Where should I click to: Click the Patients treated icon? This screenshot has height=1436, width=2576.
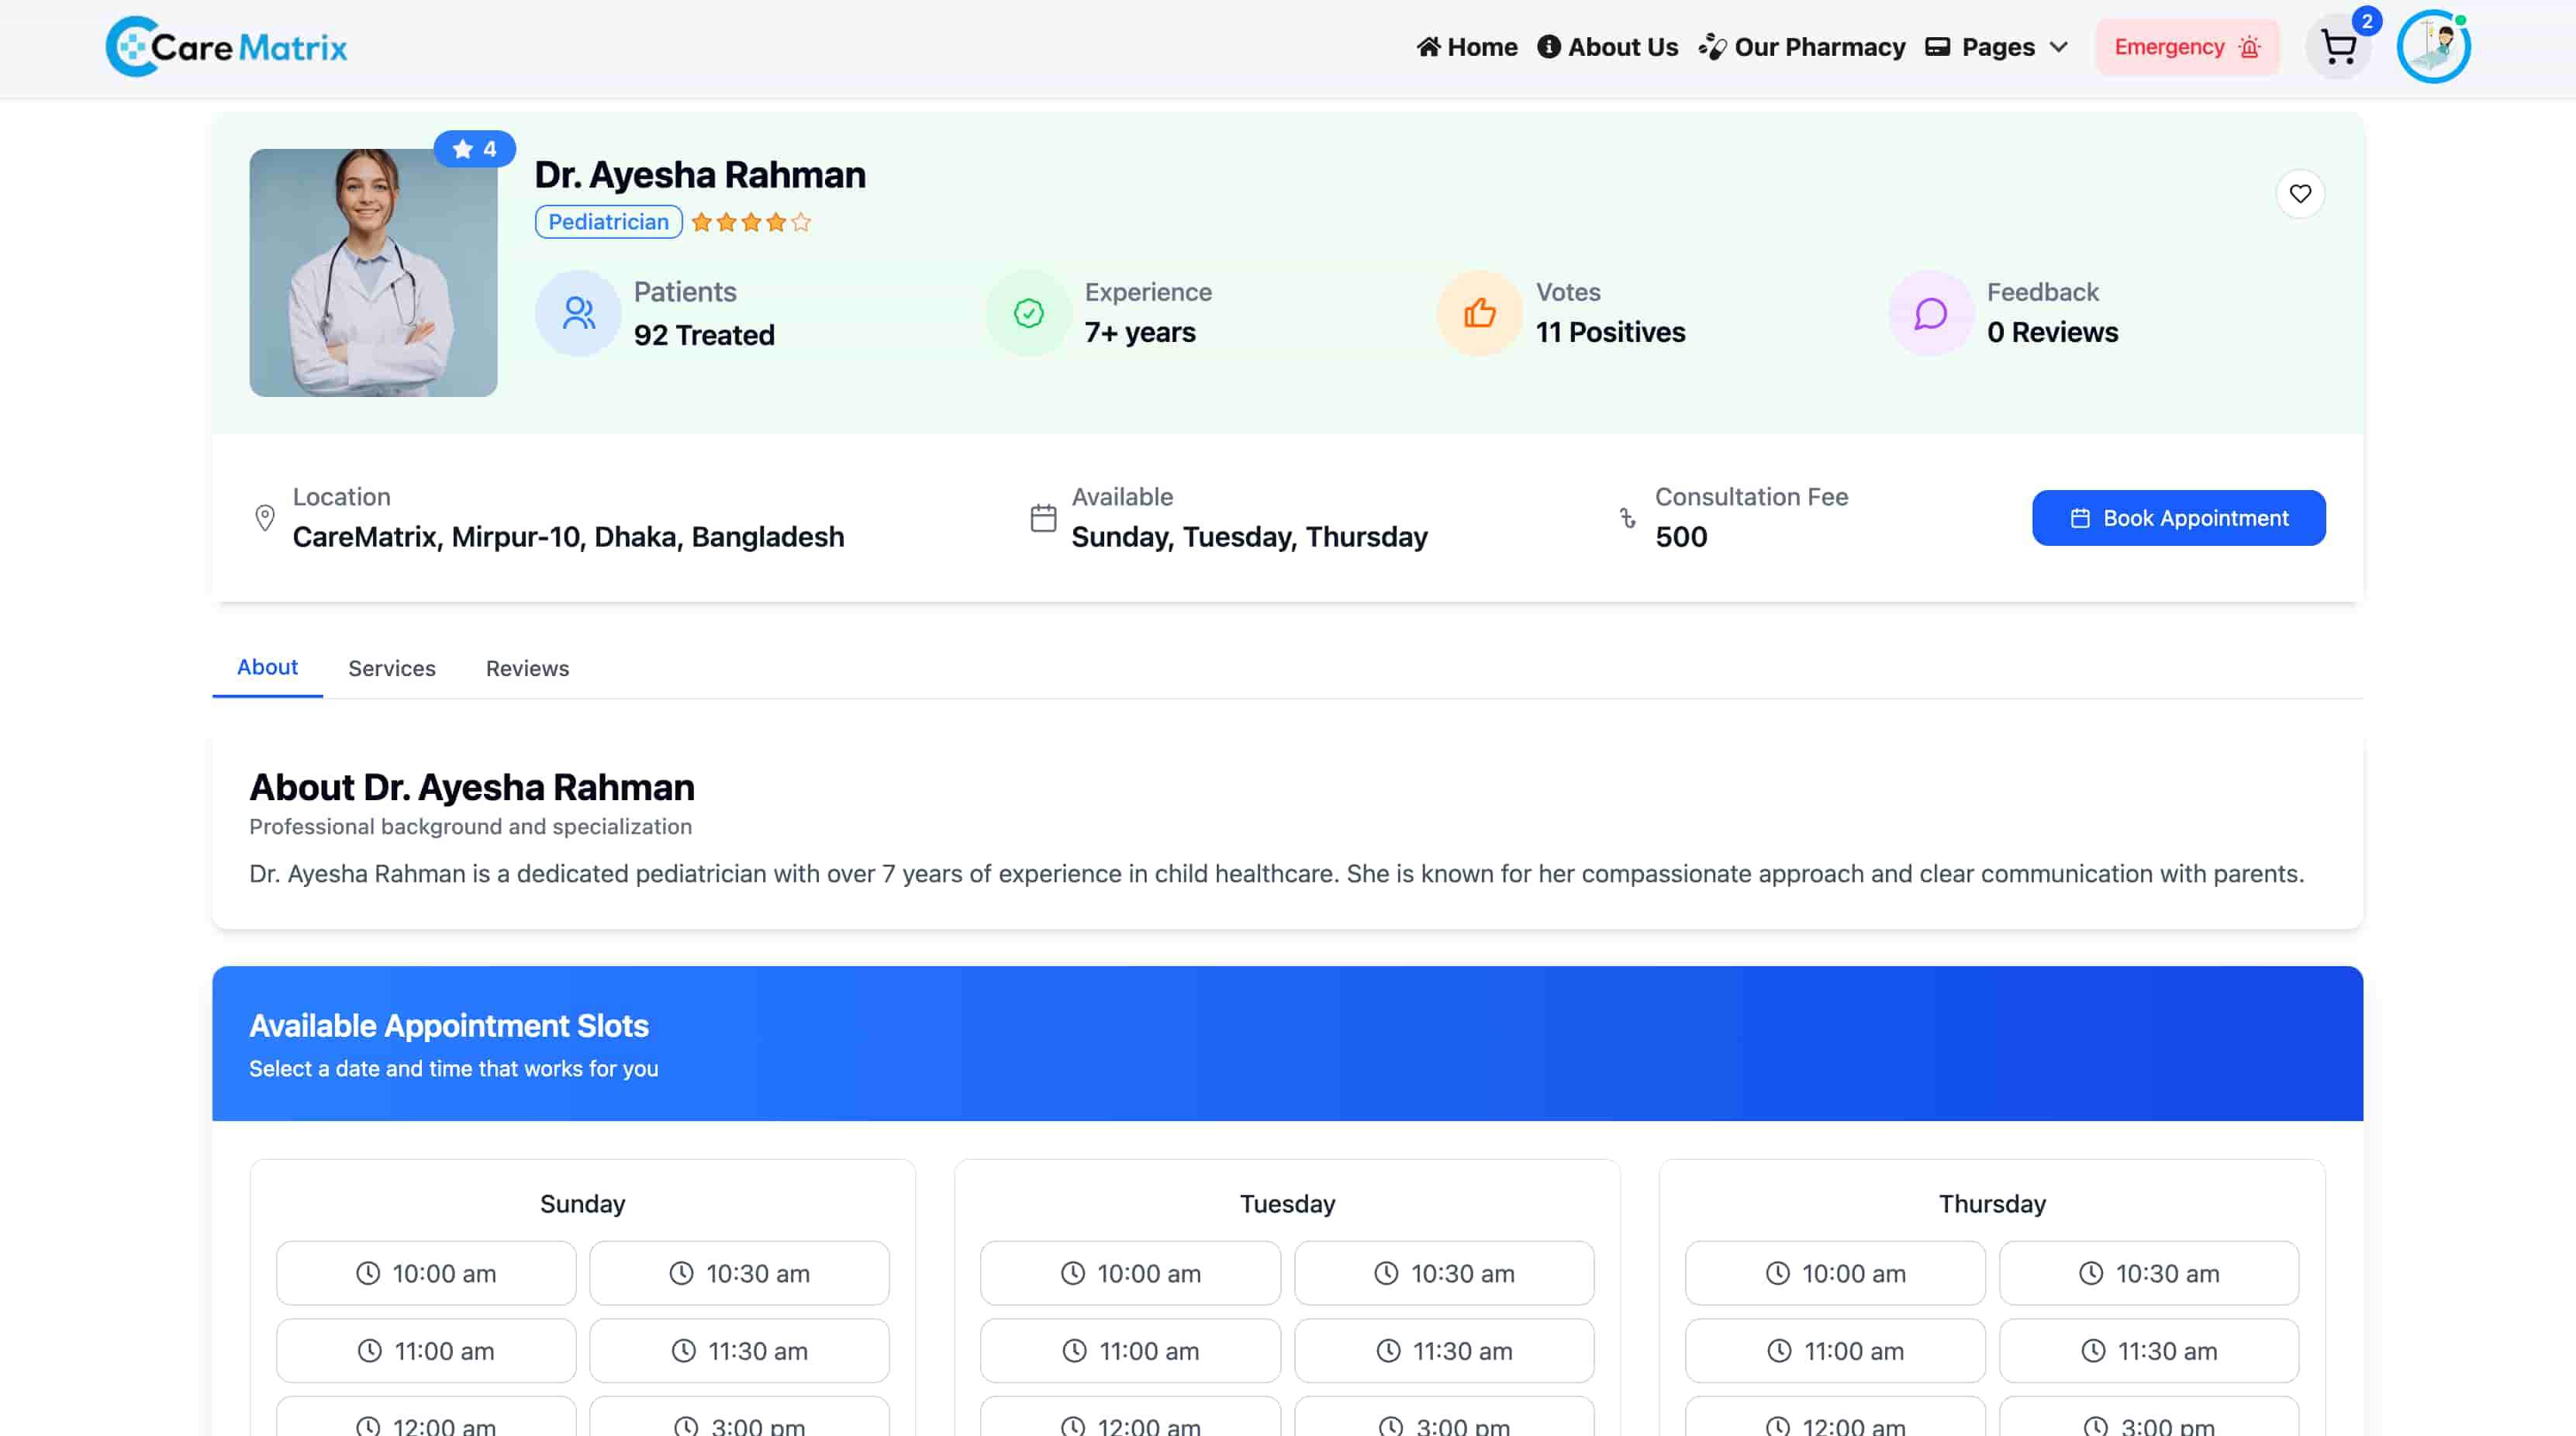pos(578,313)
